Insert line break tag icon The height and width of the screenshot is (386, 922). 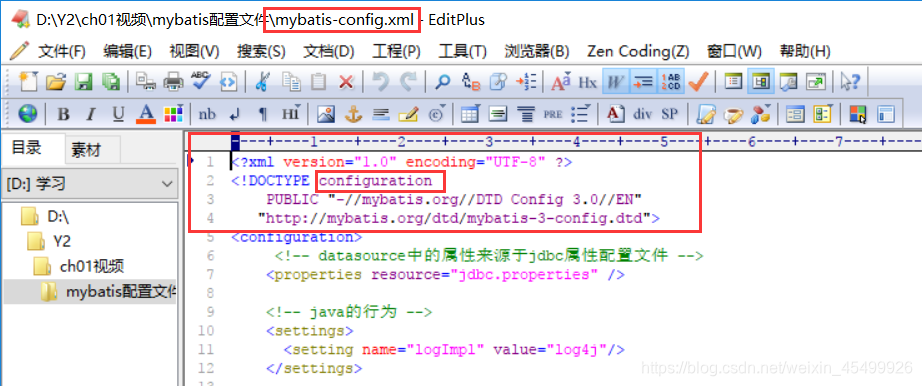point(235,114)
